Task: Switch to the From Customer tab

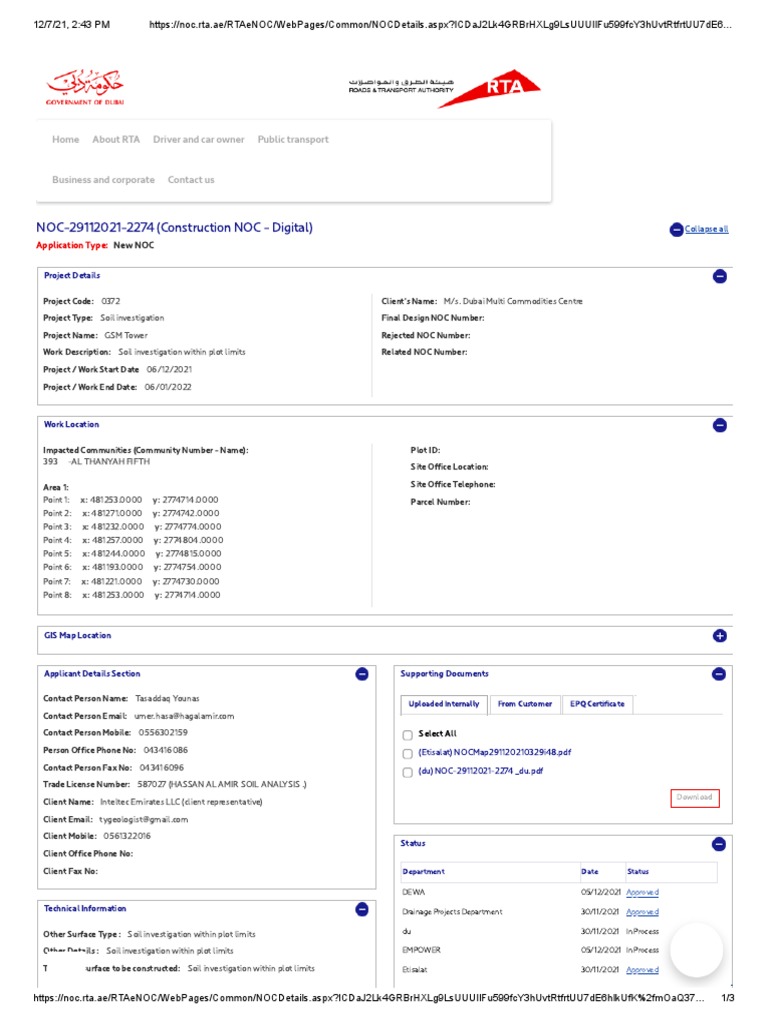Action: [524, 704]
